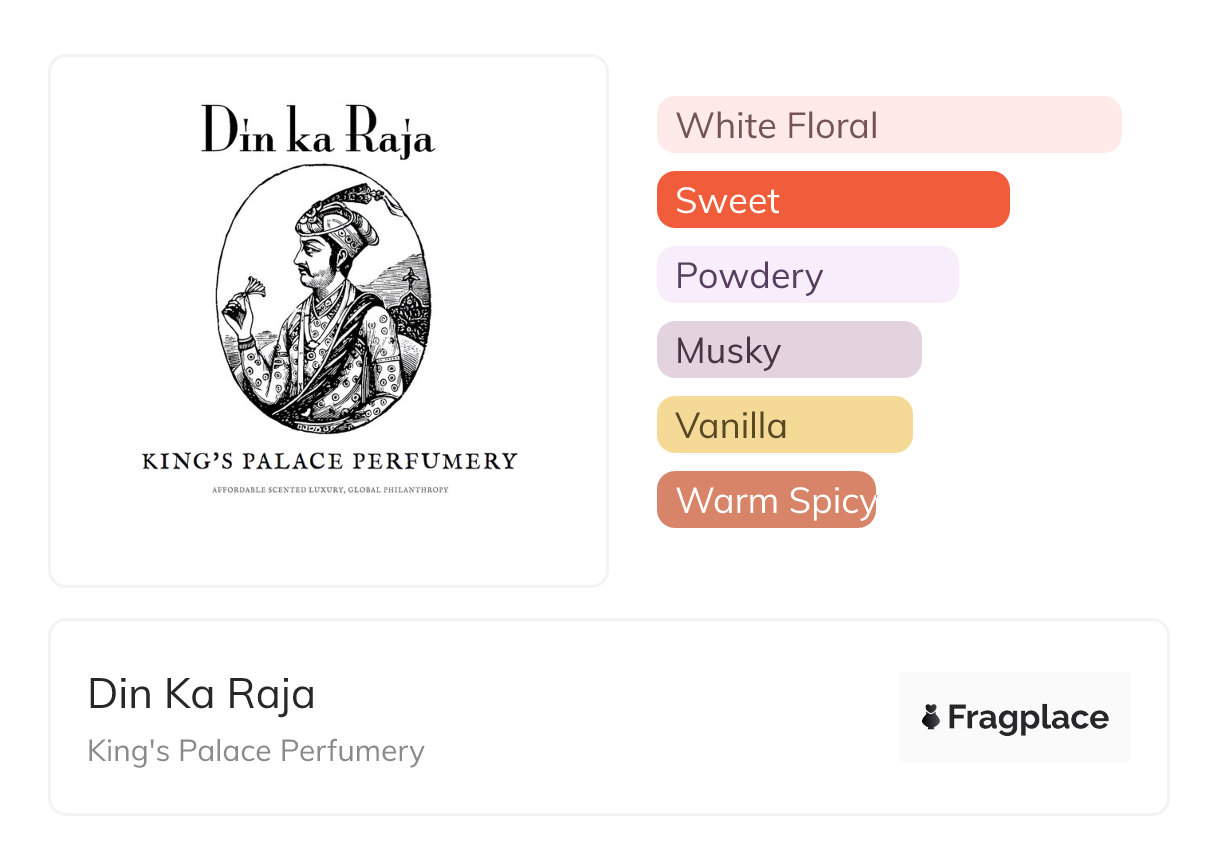Click the yellow Vanilla accord bar
The width and height of the screenshot is (1218, 864).
784,425
